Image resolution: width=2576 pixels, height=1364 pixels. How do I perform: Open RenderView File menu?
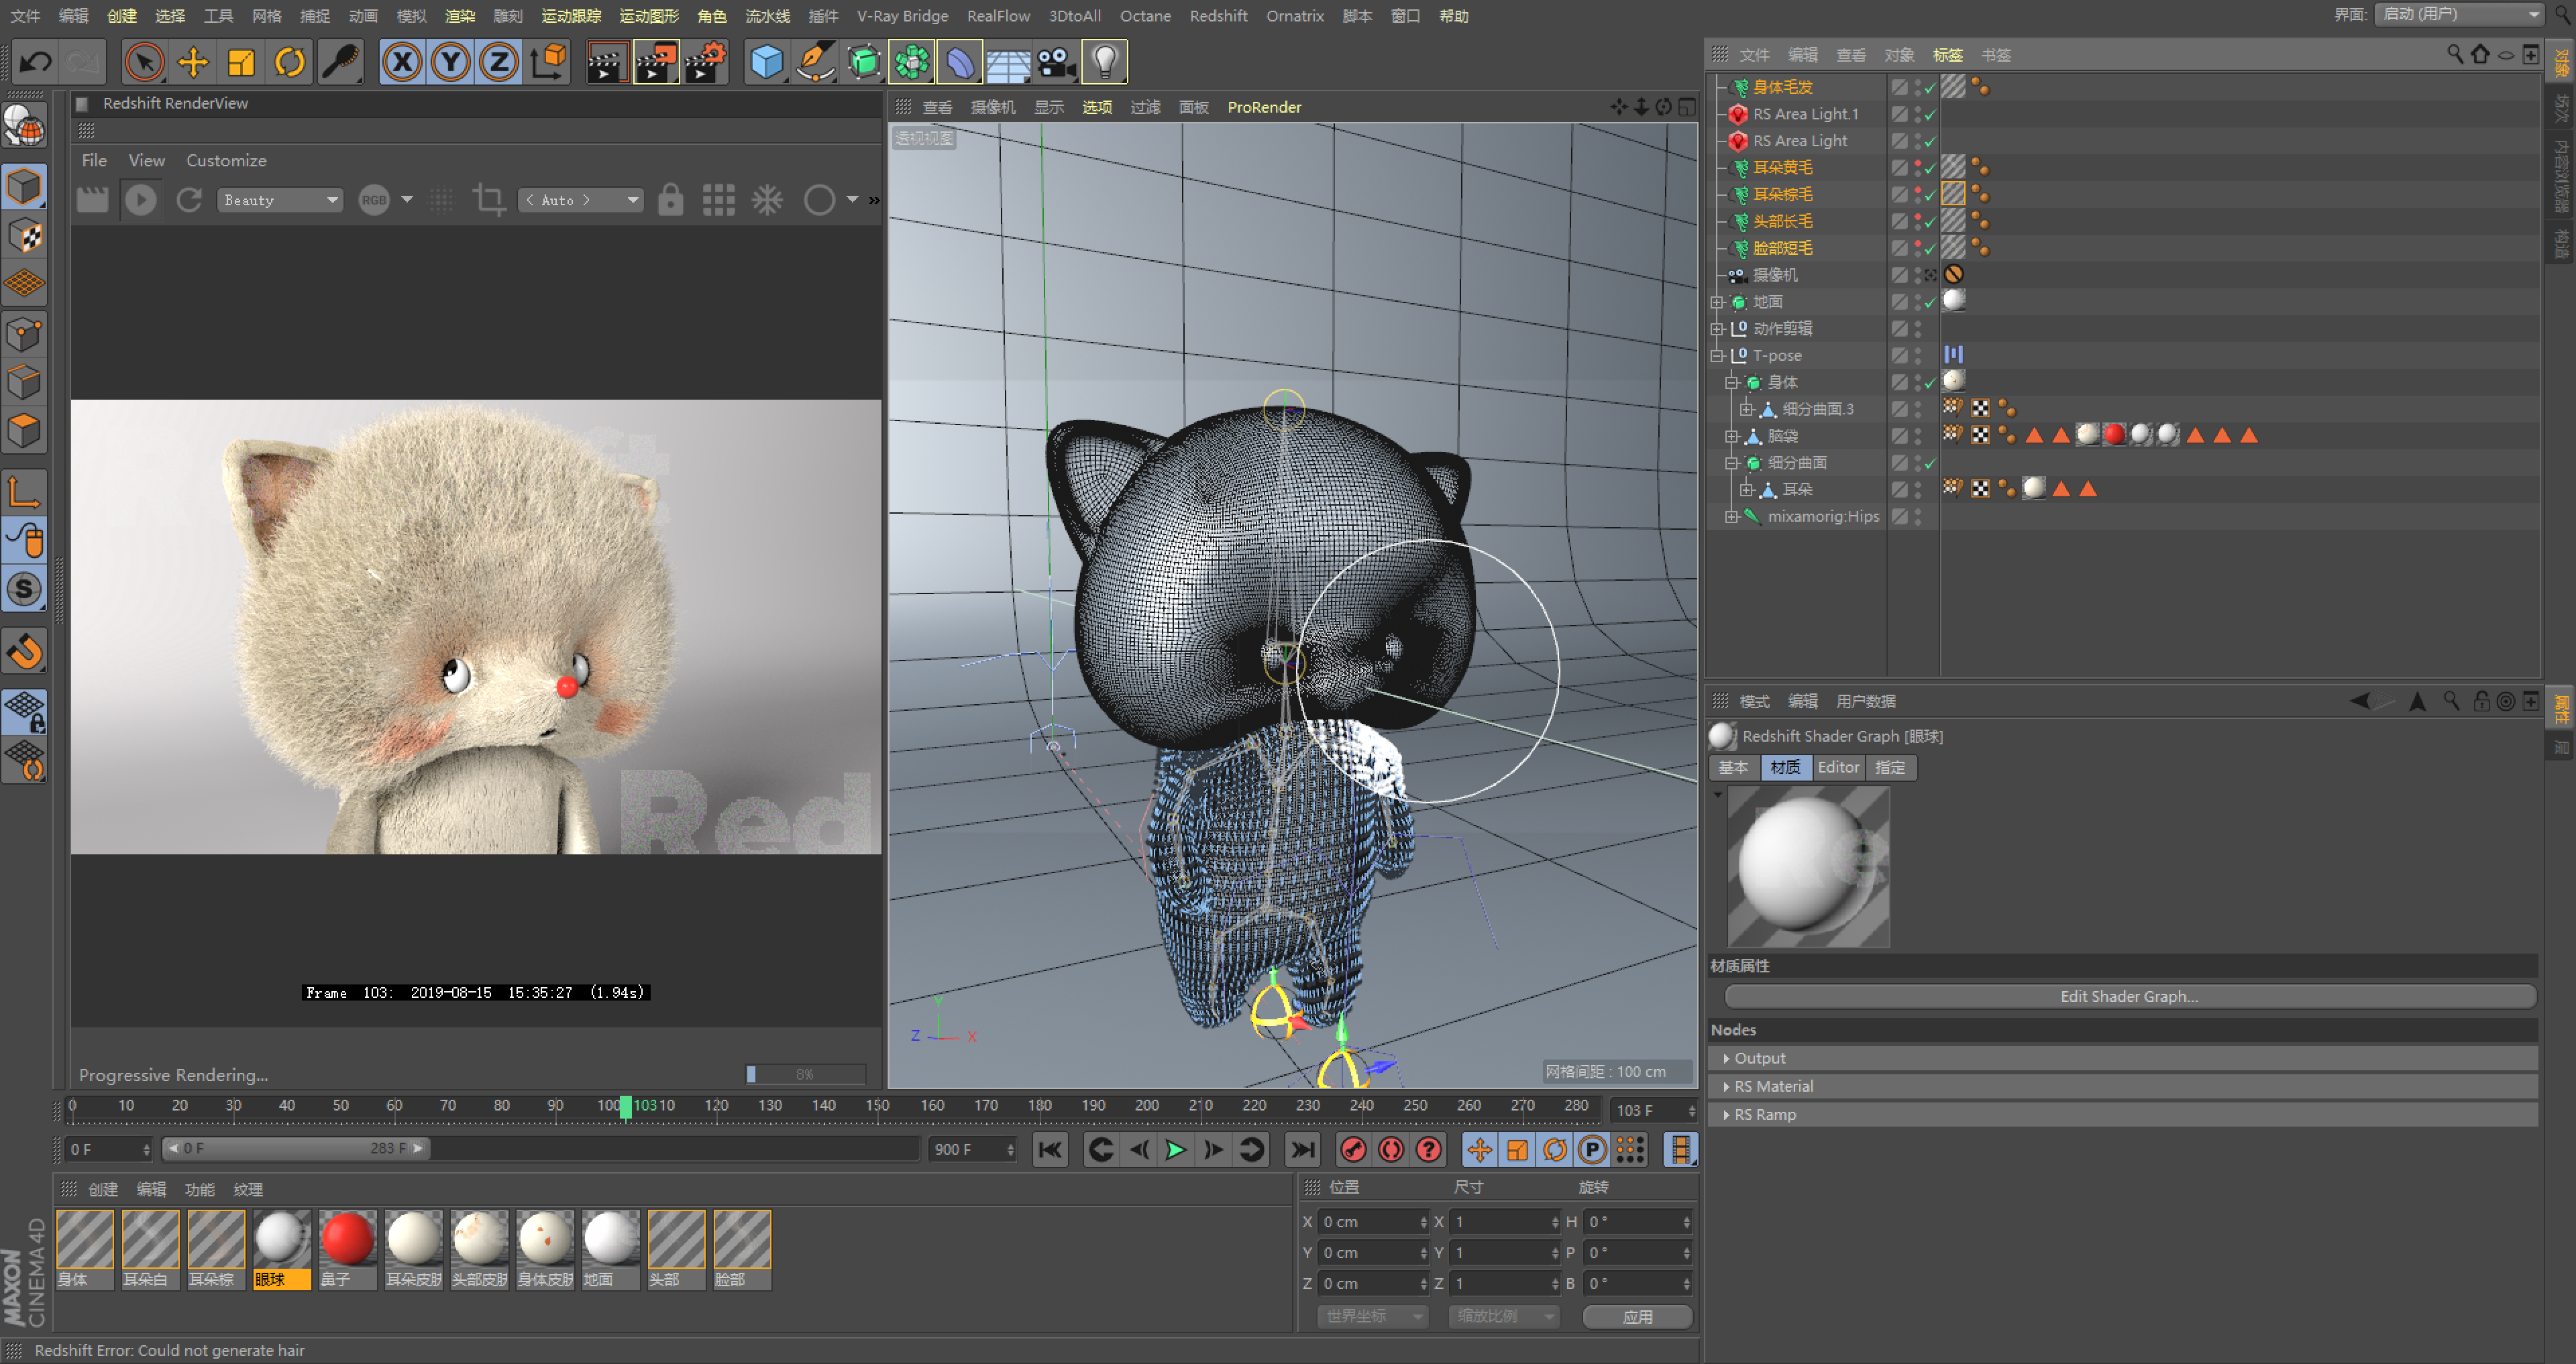(94, 160)
